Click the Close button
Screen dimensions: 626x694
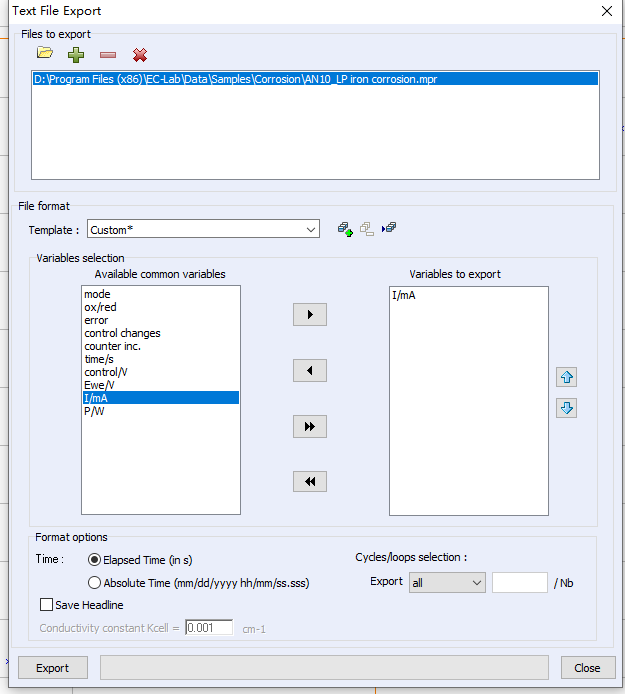tap(587, 668)
